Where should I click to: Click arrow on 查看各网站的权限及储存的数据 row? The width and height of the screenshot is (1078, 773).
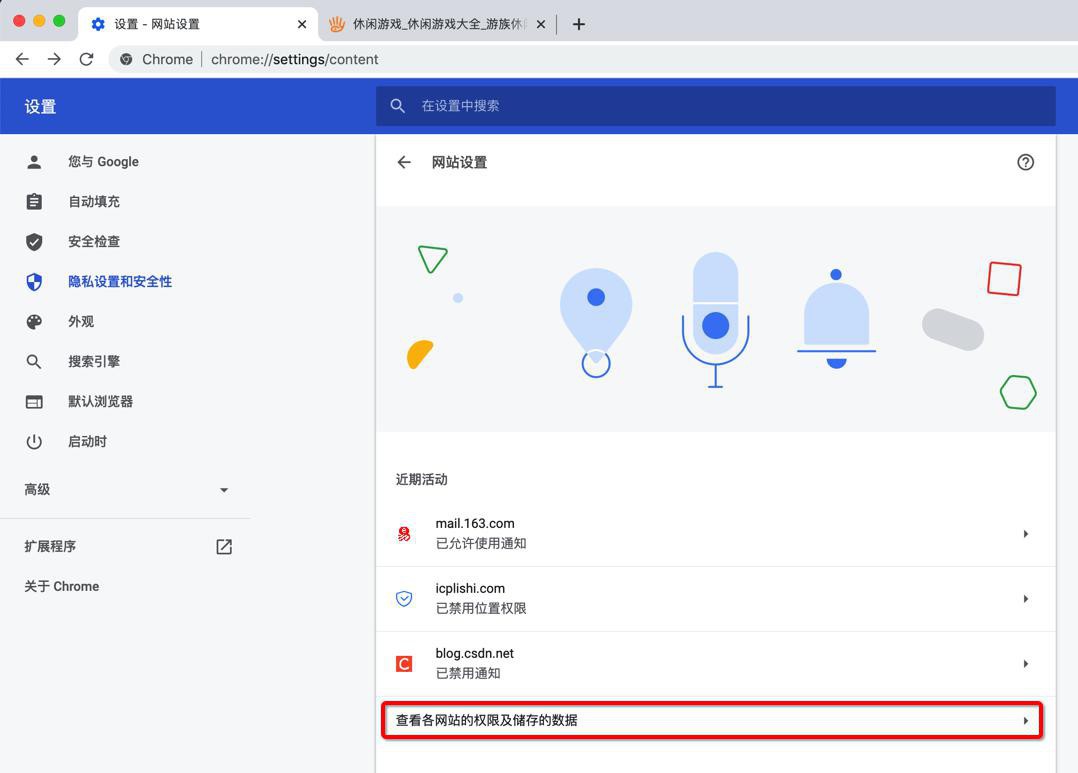tap(1025, 721)
